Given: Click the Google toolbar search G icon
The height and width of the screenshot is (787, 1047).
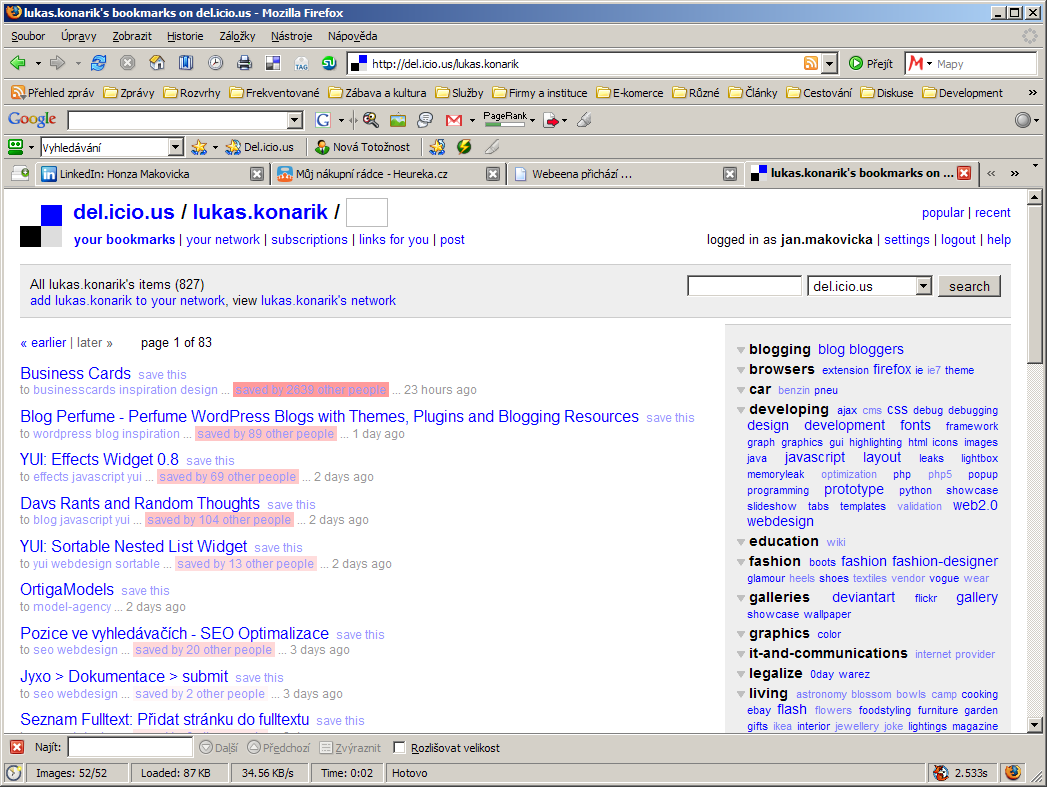Looking at the screenshot, I should click(x=323, y=120).
